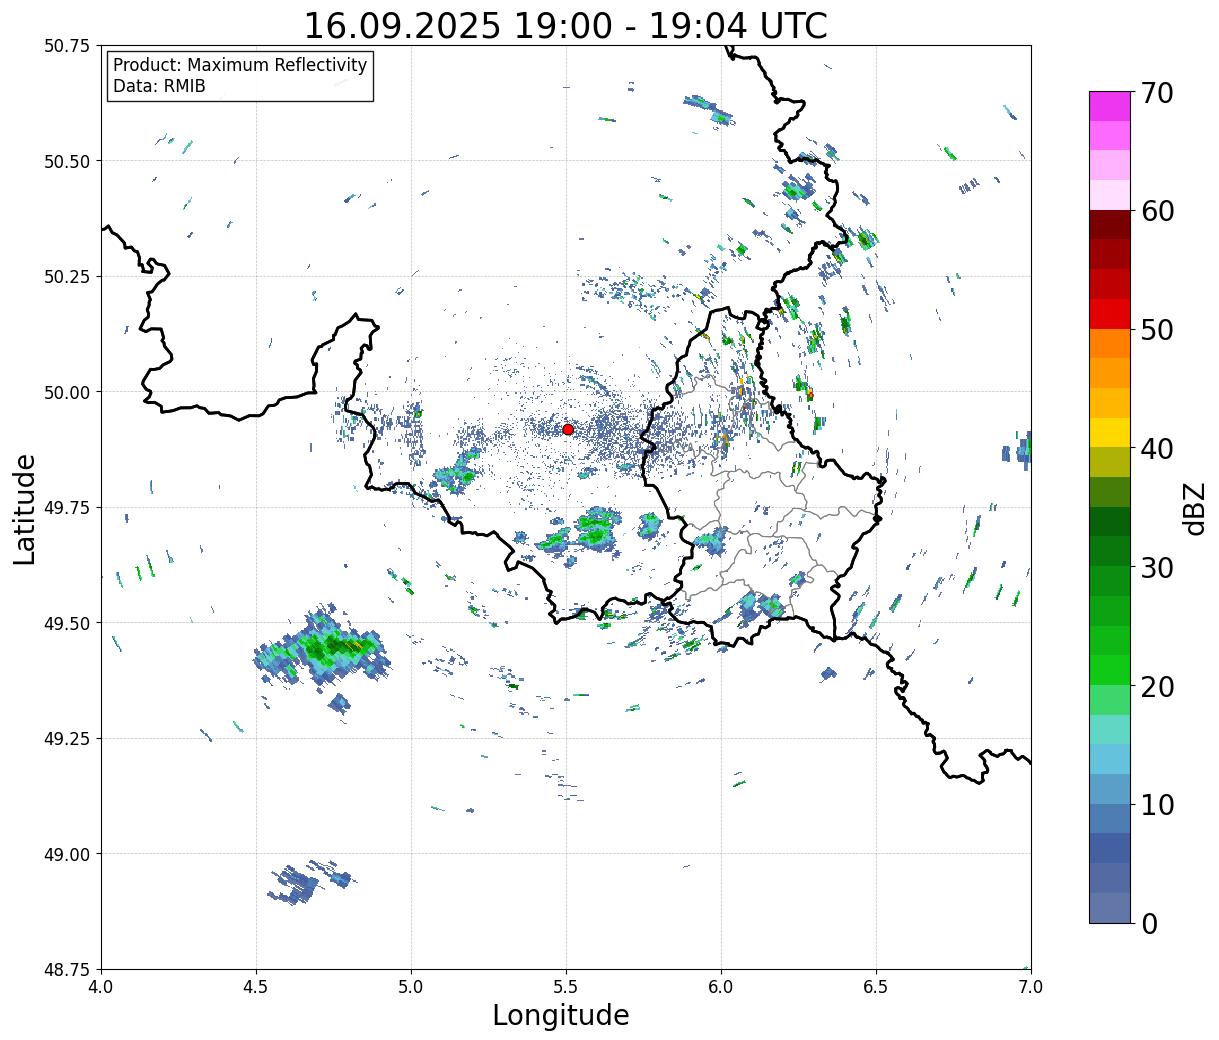Click the bright red colorbar segment above 50
Image resolution: width=1219 pixels, height=1040 pixels.
tap(1110, 313)
